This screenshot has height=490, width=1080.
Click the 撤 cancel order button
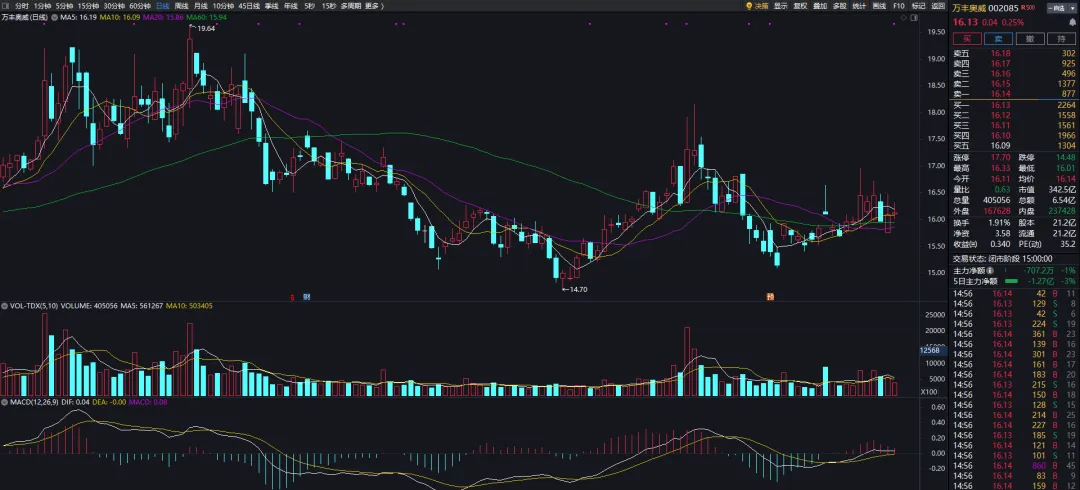coord(1030,39)
